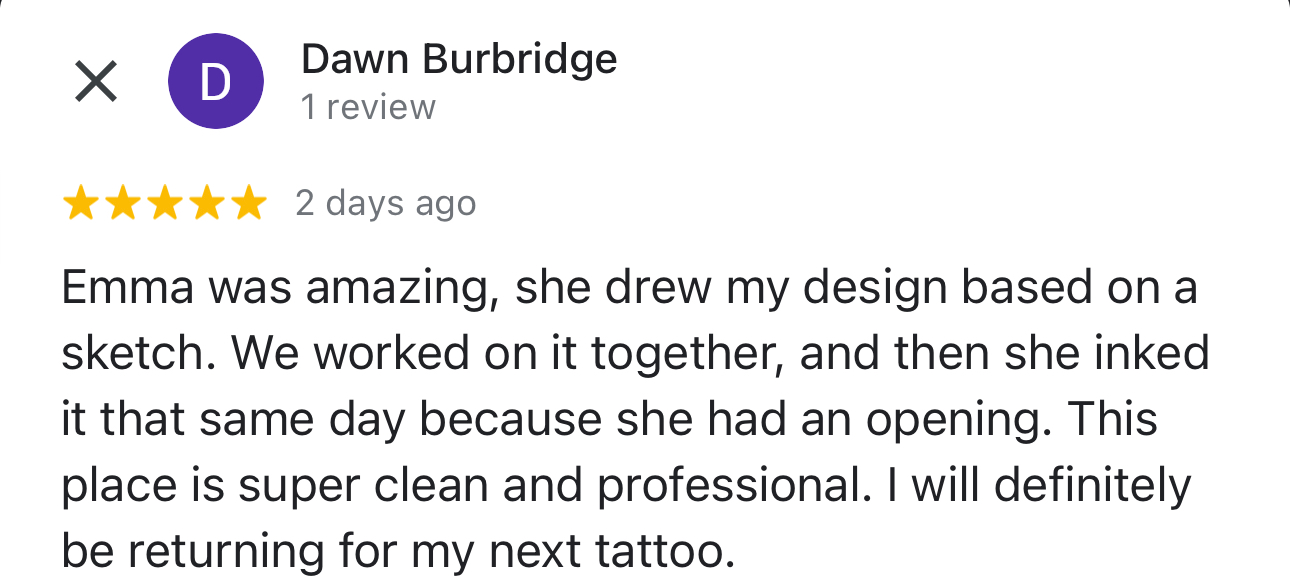Click the first yellow rating star

pos(80,204)
